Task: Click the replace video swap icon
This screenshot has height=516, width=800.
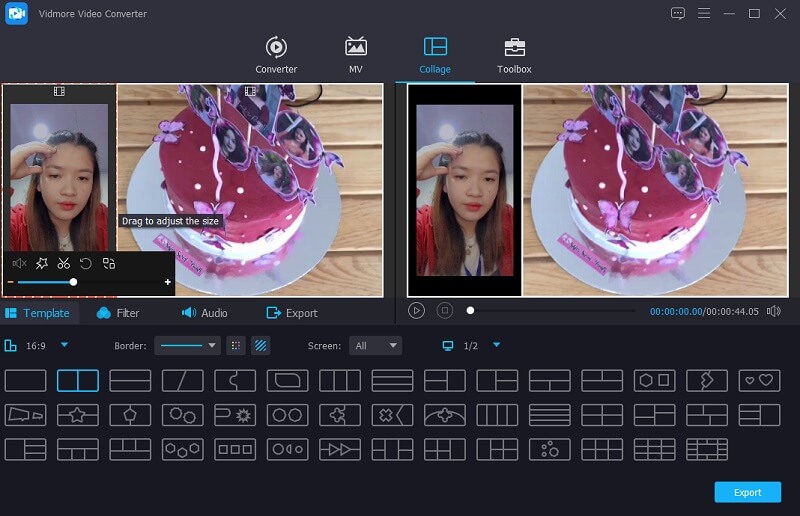Action: coord(109,264)
